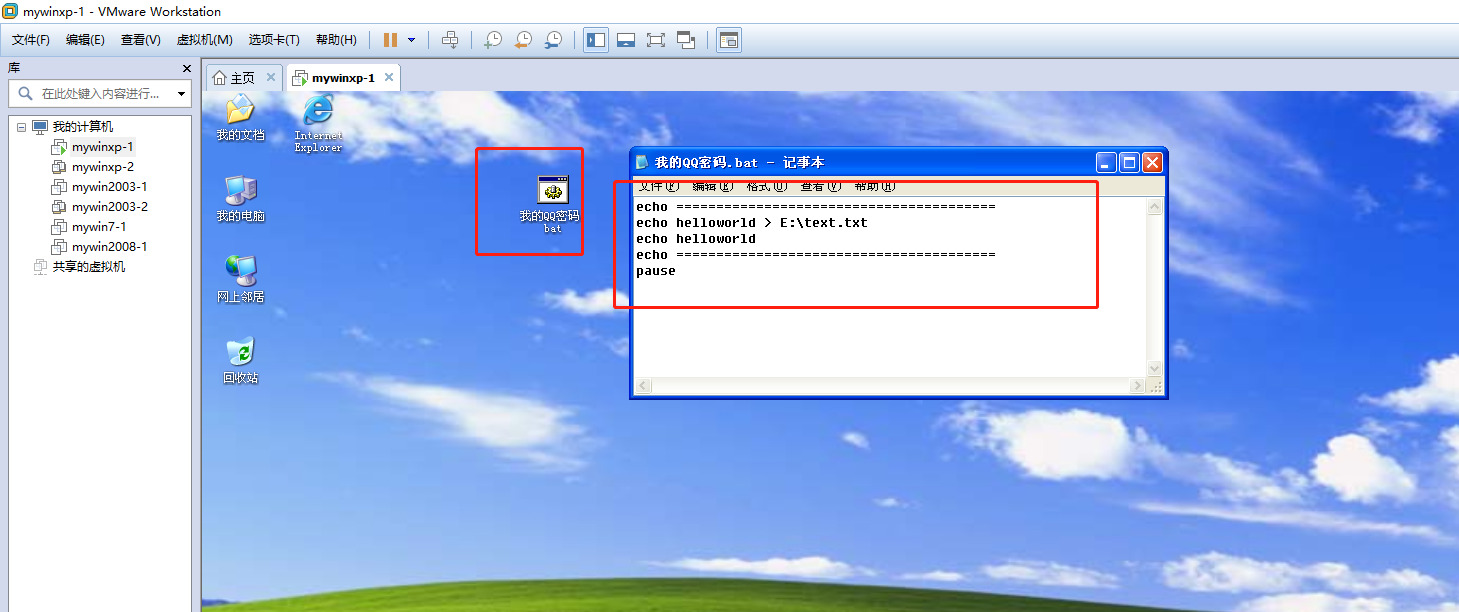
Task: Close the mywinxp-1 tab
Action: pos(389,77)
